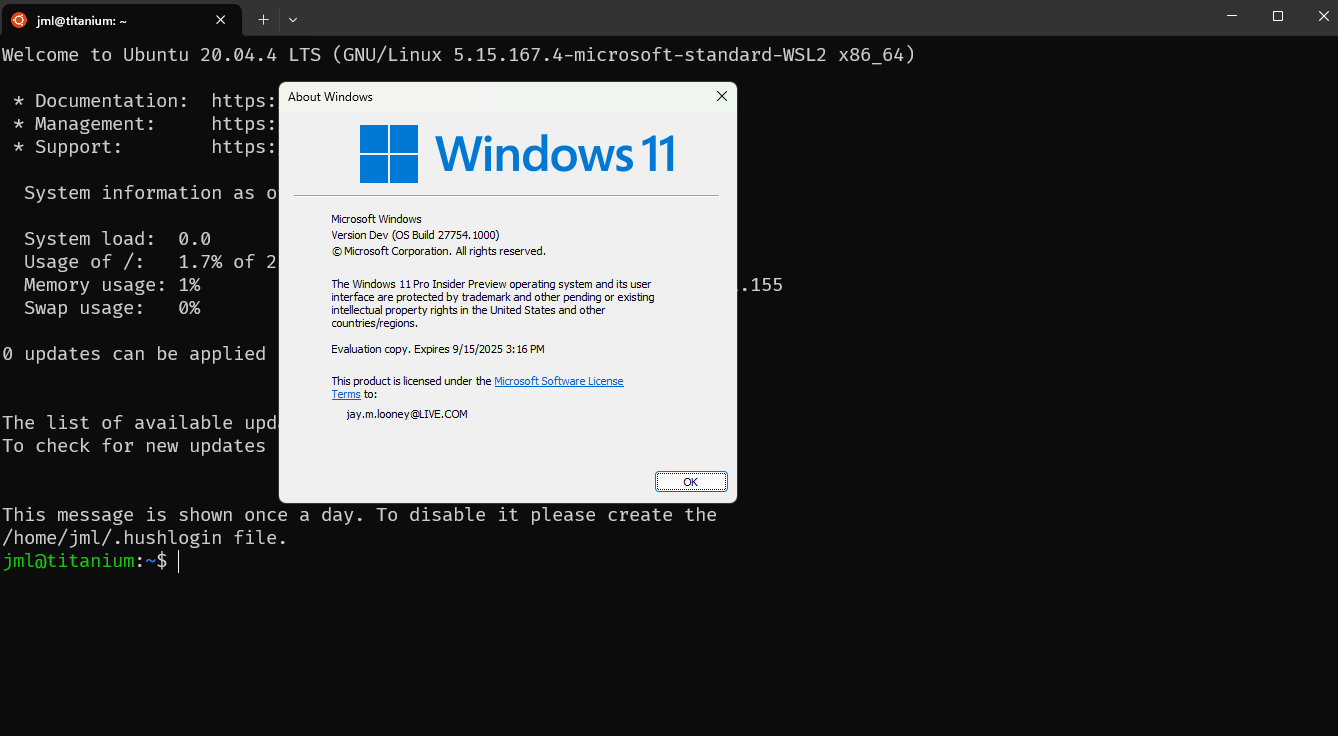Click the '* Documentation:' line in terminal
1338x736 pixels.
(145, 101)
